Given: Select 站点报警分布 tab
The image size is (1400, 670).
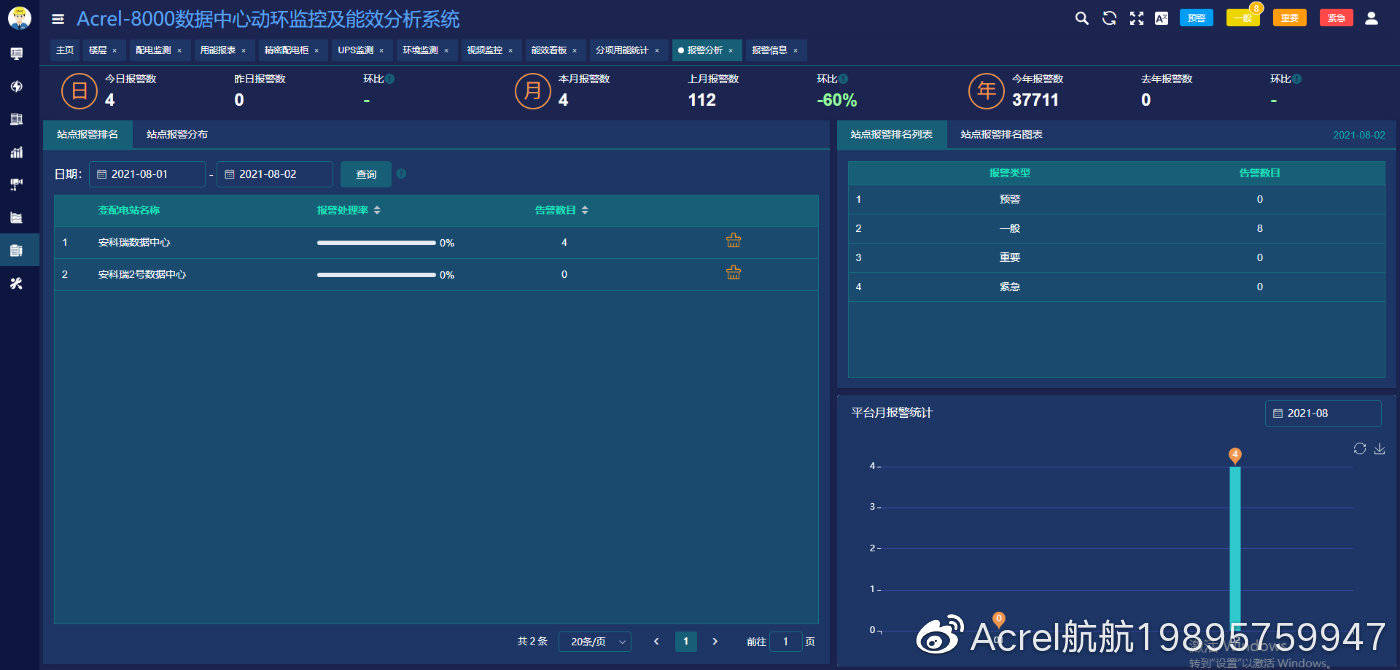Looking at the screenshot, I should [x=177, y=134].
